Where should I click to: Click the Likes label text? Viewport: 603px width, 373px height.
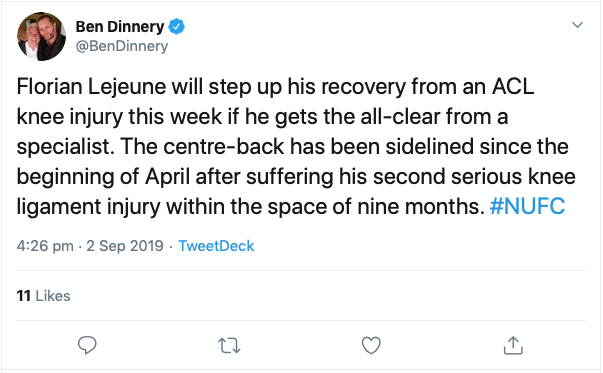click(53, 296)
